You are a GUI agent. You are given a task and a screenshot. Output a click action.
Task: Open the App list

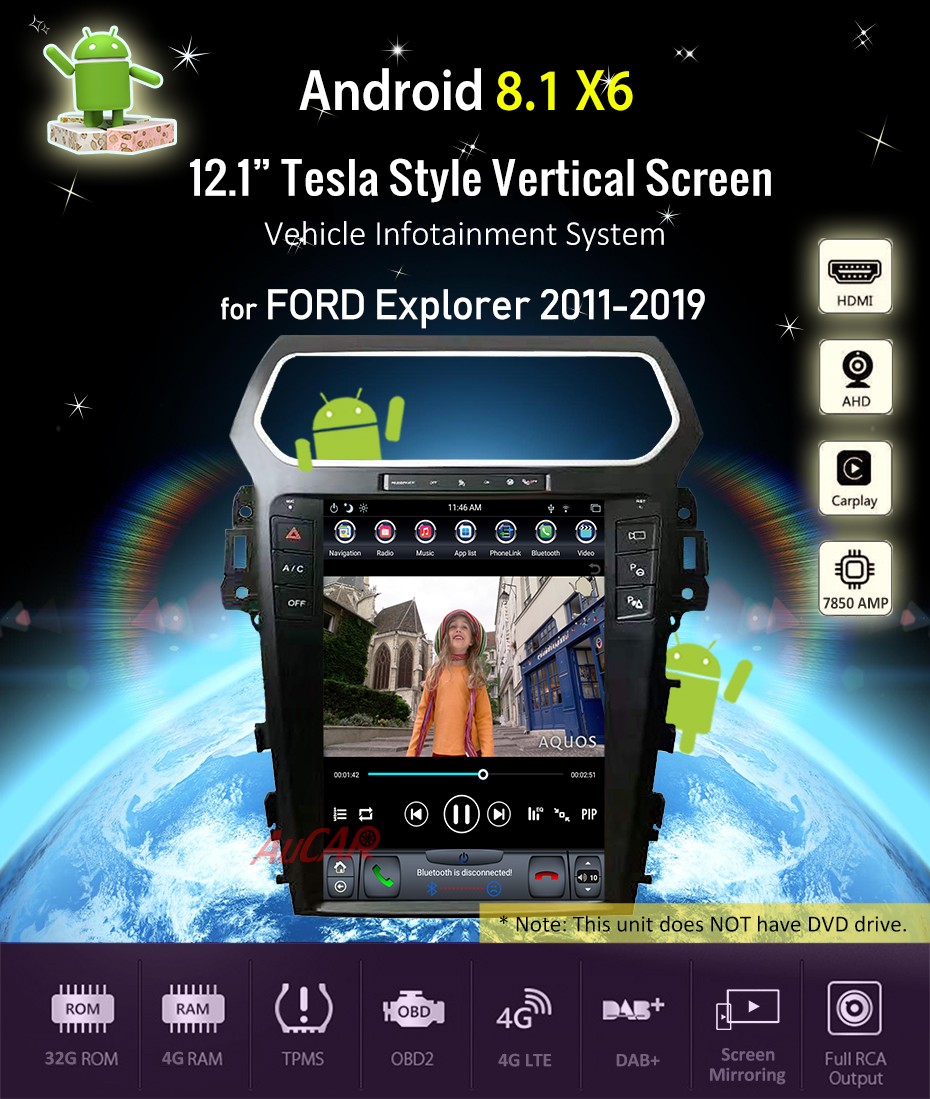[x=465, y=538]
